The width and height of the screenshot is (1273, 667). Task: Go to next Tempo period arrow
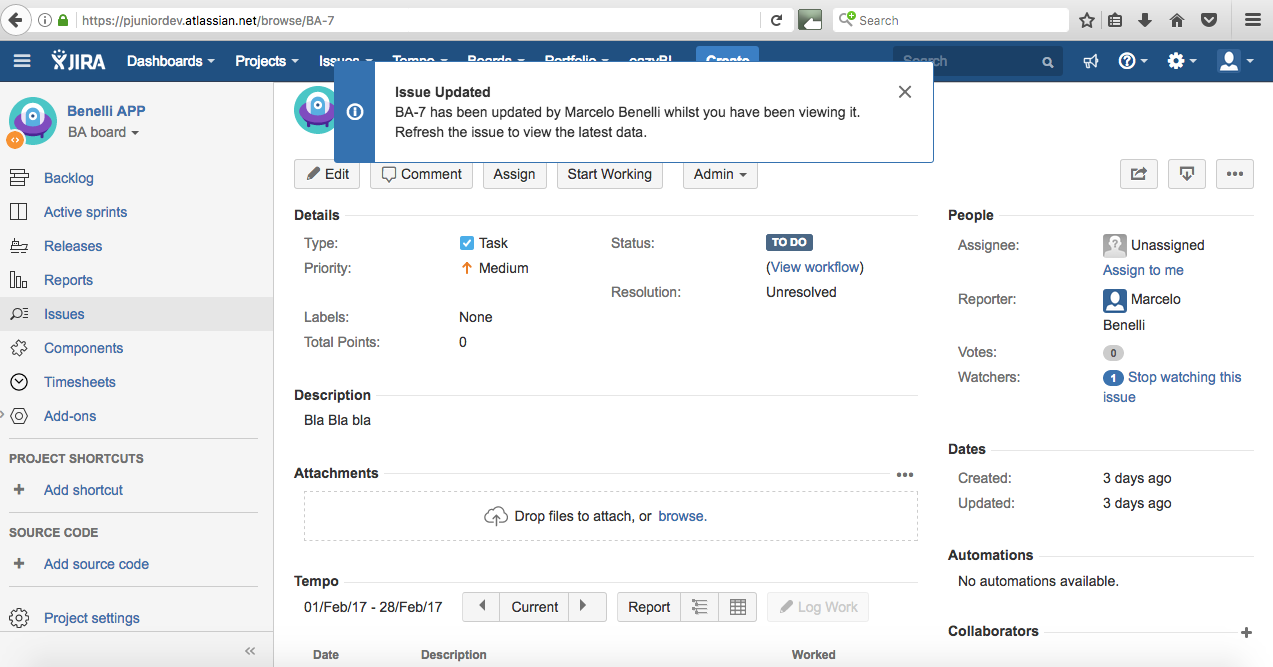point(587,606)
